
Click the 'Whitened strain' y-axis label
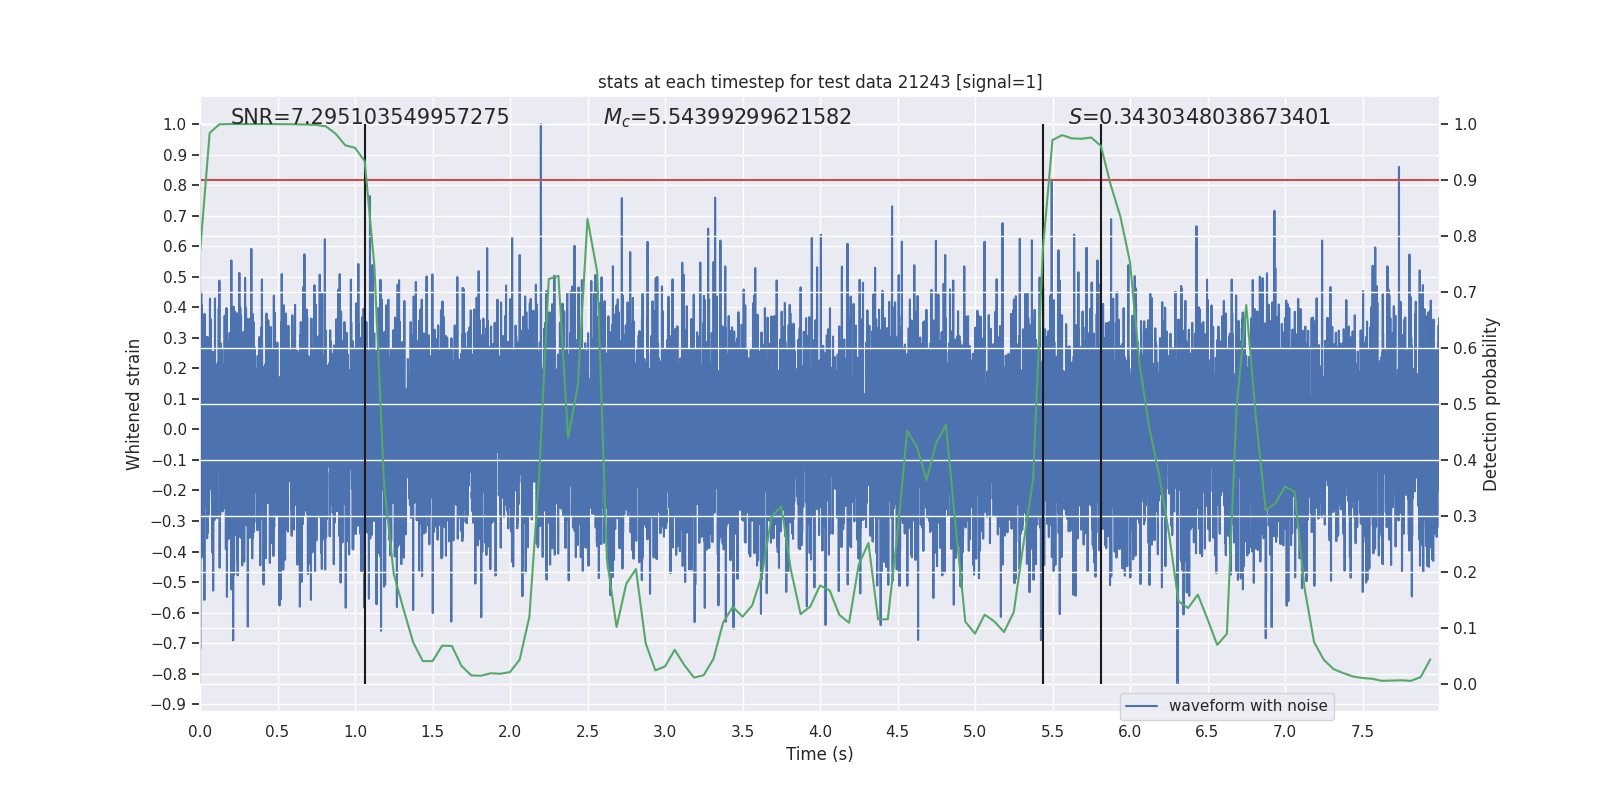[x=134, y=404]
